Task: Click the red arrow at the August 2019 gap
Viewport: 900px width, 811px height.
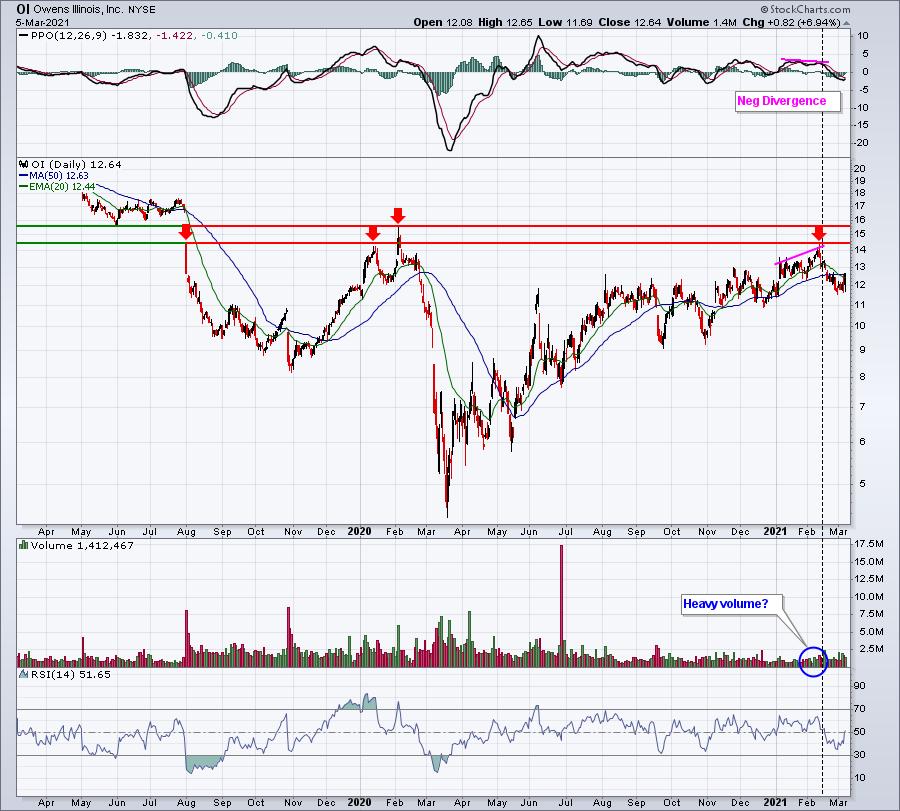Action: click(x=185, y=233)
